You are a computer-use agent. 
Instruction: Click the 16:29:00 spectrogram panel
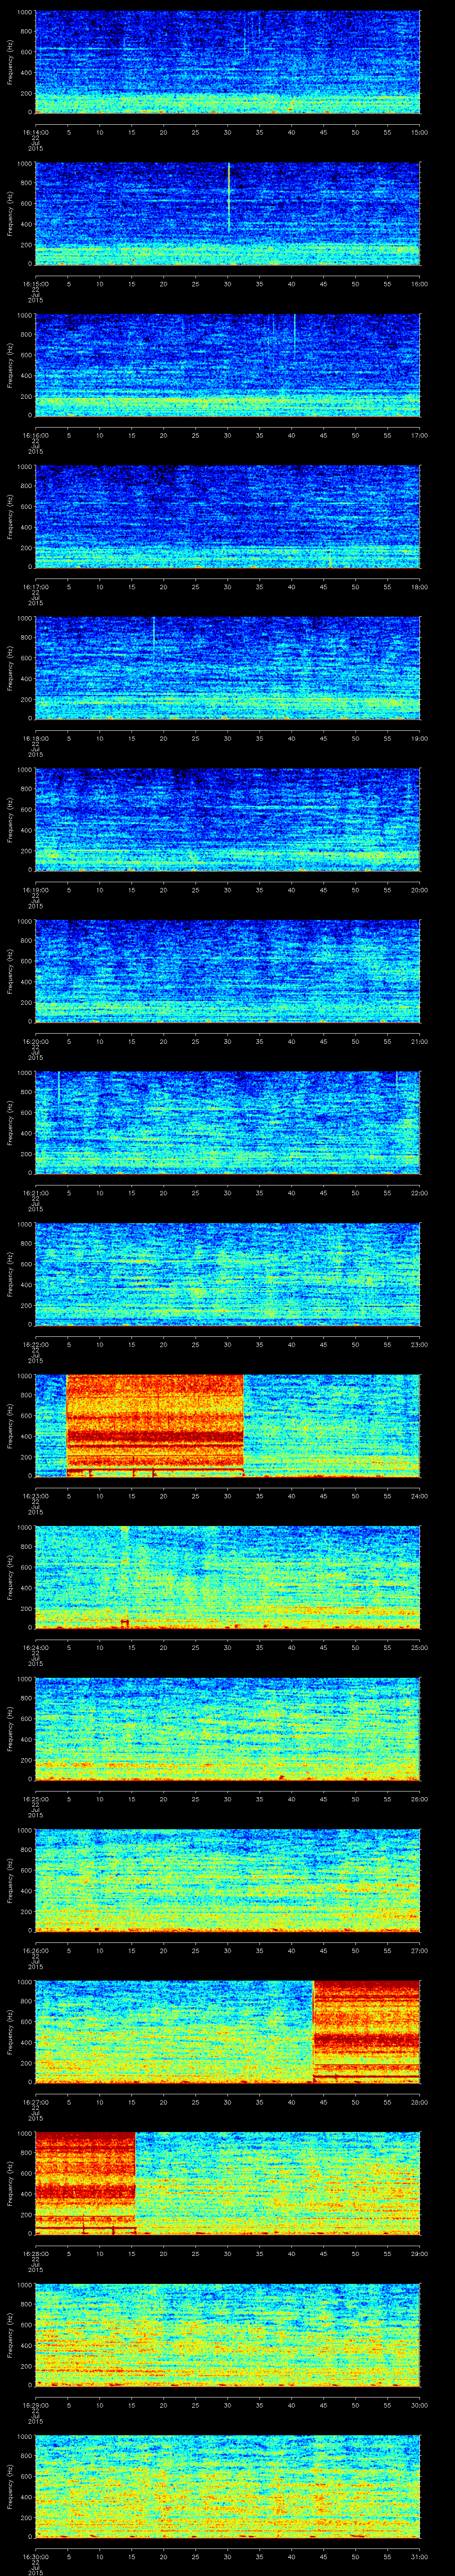[x=227, y=2334]
